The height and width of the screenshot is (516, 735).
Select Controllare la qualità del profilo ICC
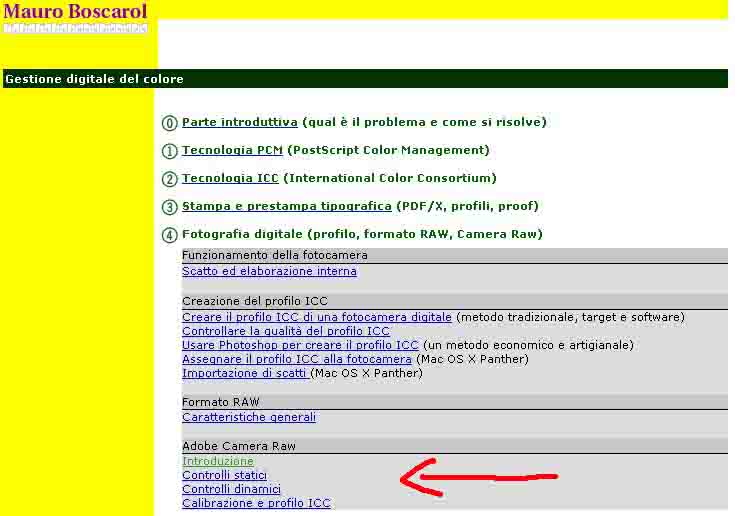[285, 331]
